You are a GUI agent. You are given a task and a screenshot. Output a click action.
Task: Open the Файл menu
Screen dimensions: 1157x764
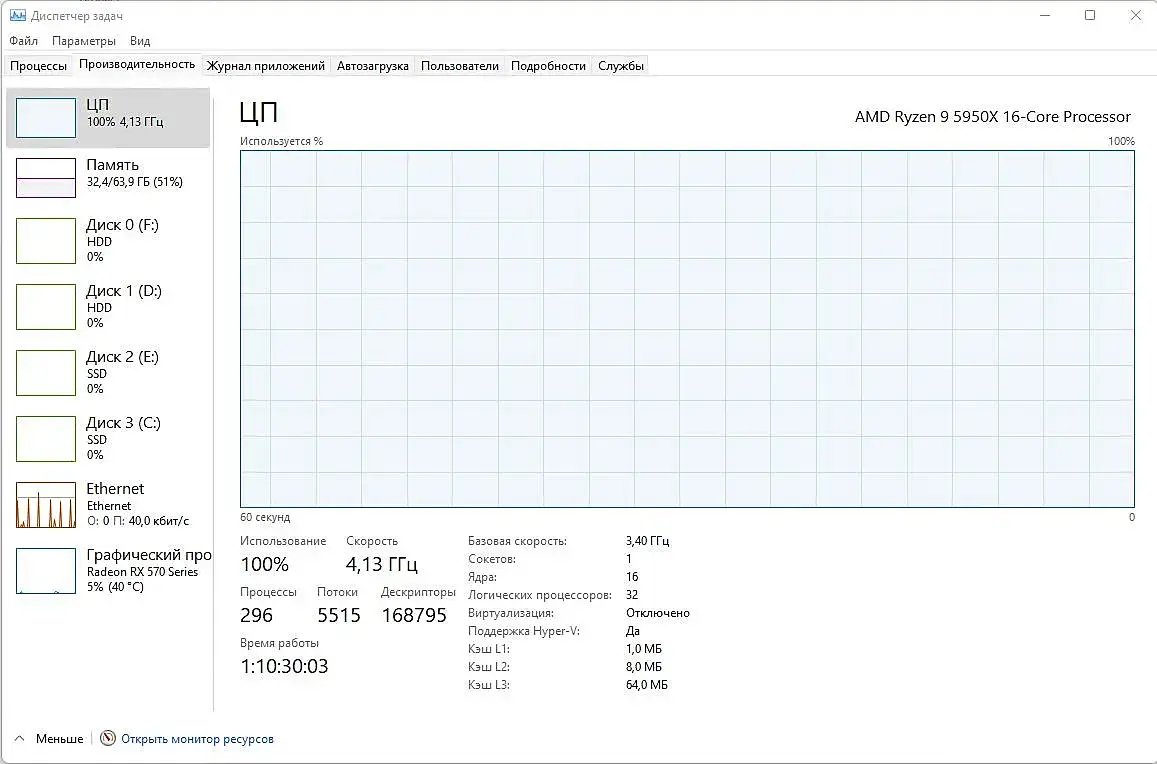pos(24,41)
